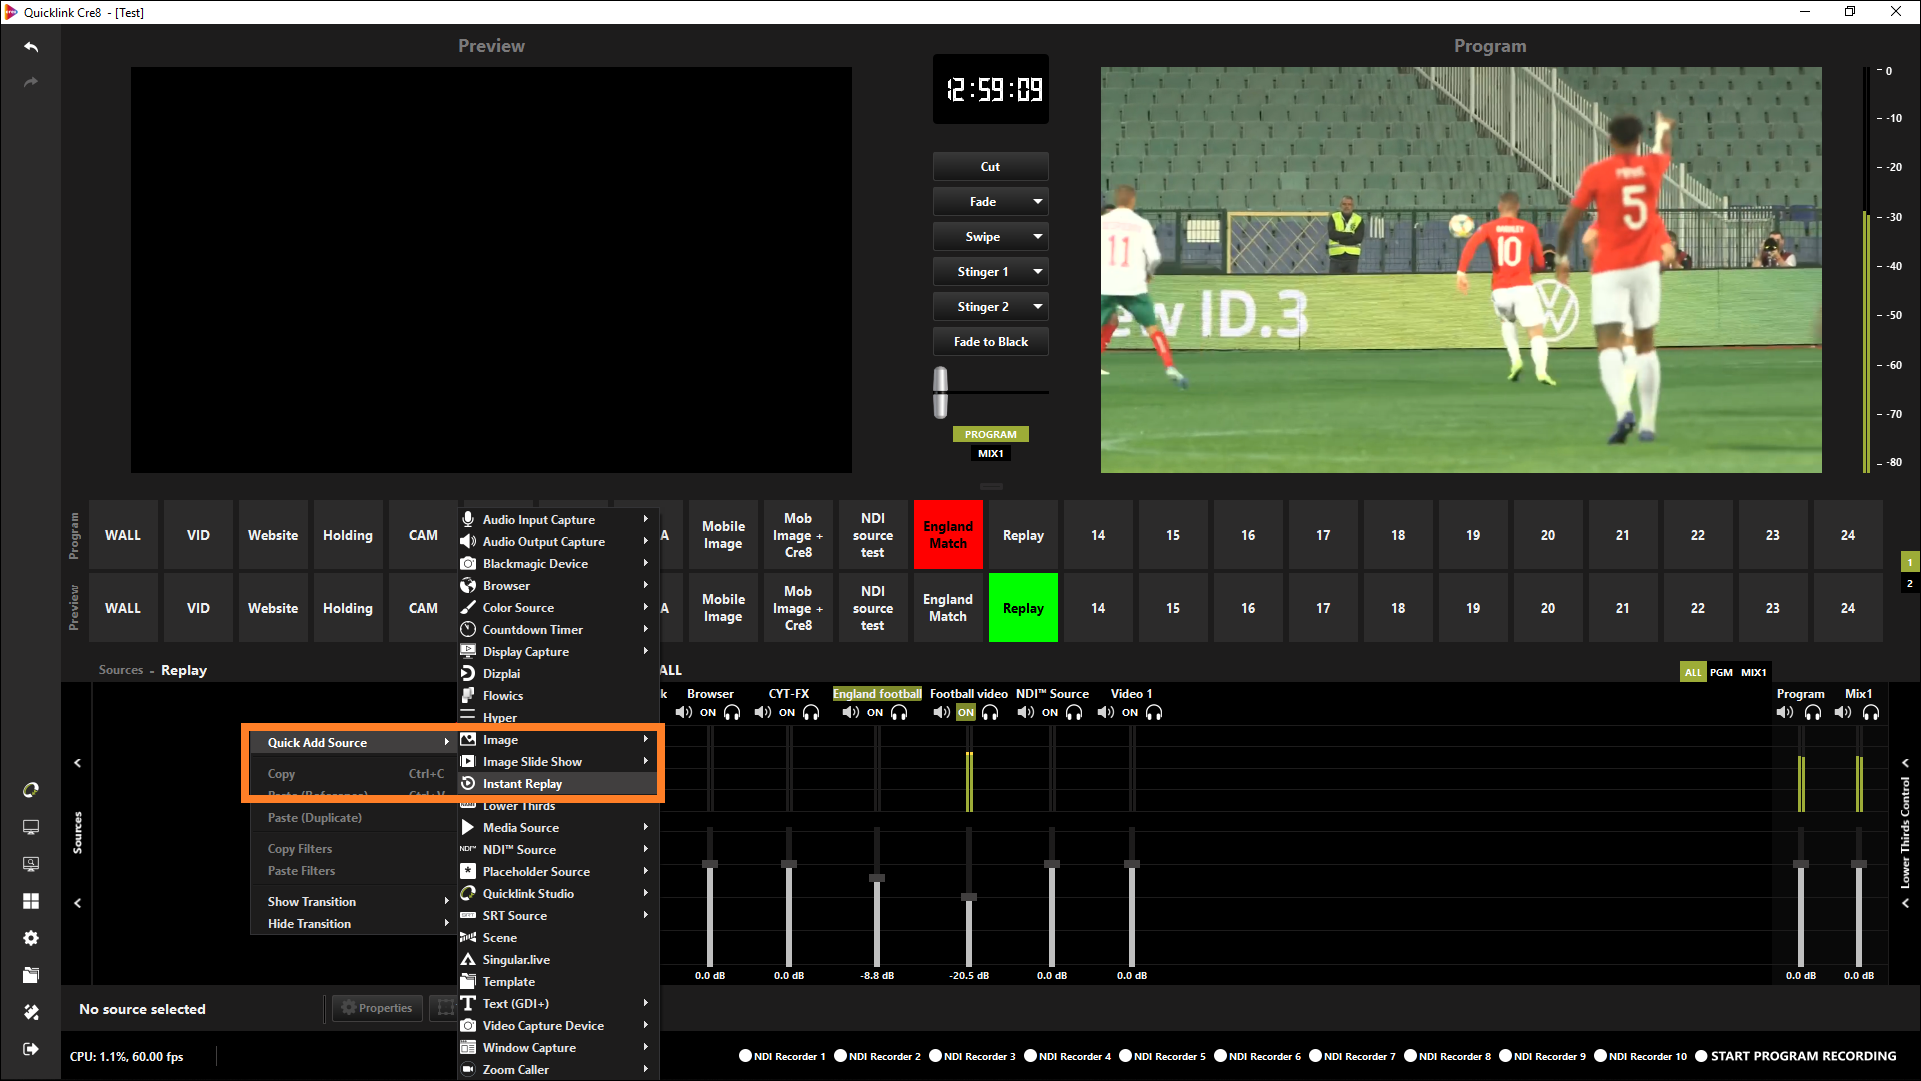The image size is (1921, 1081).
Task: Click the exit icon at sidebar bottom
Action: 31,1049
